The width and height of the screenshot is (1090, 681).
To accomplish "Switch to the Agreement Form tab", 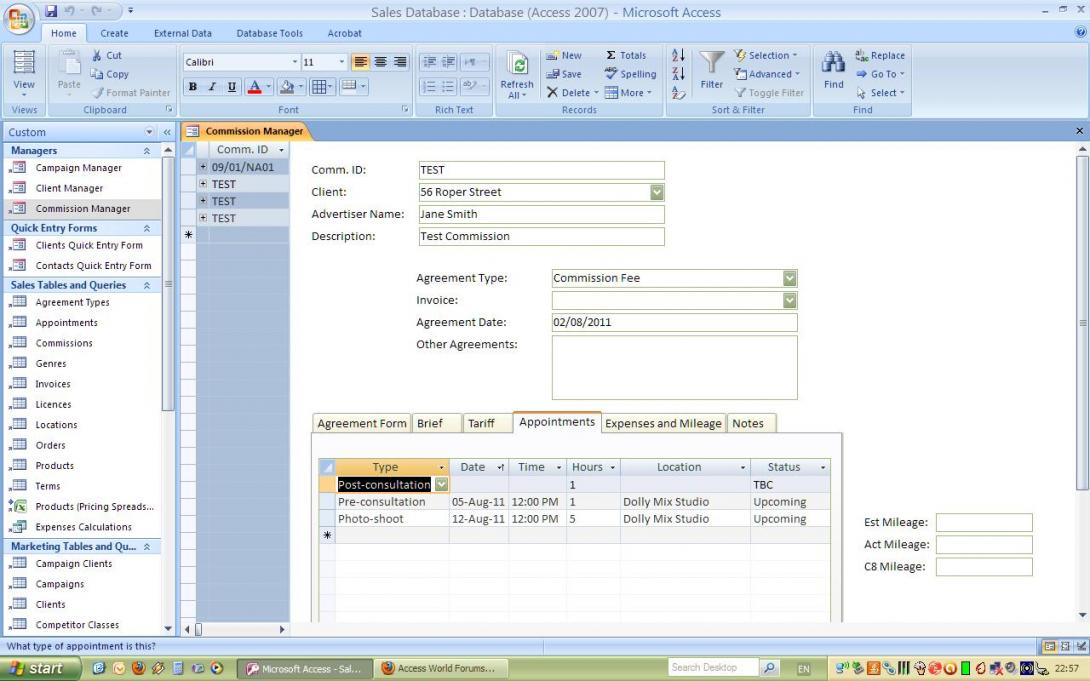I will [361, 423].
